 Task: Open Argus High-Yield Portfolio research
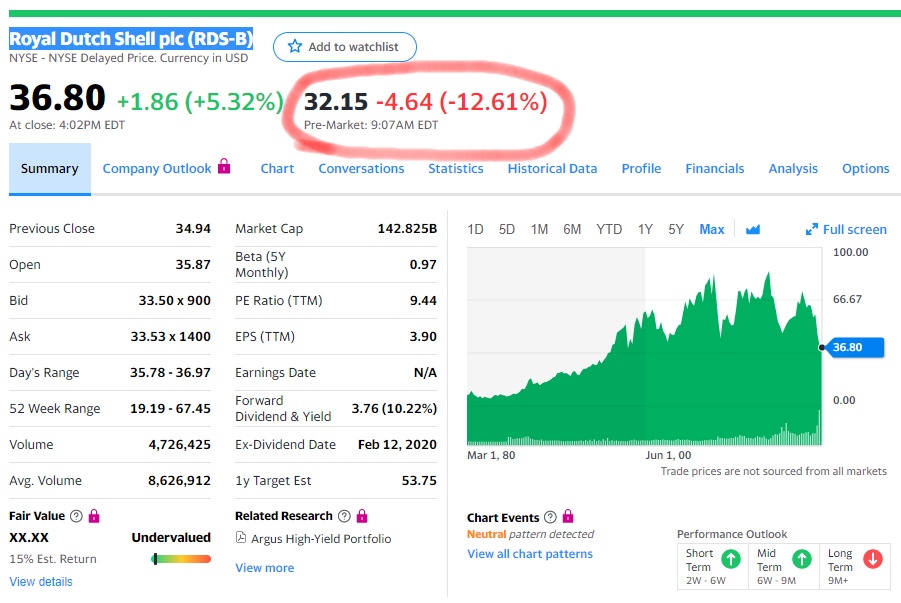(x=321, y=539)
